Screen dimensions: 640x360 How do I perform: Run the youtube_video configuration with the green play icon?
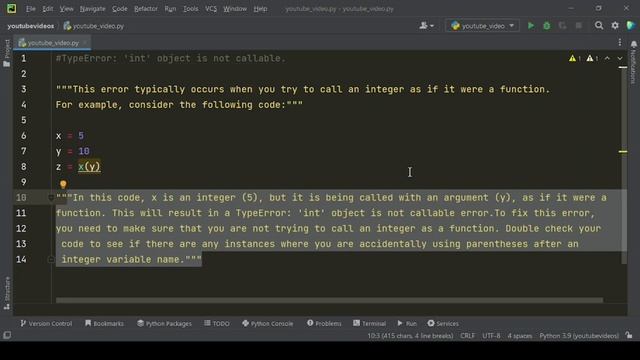click(x=531, y=26)
